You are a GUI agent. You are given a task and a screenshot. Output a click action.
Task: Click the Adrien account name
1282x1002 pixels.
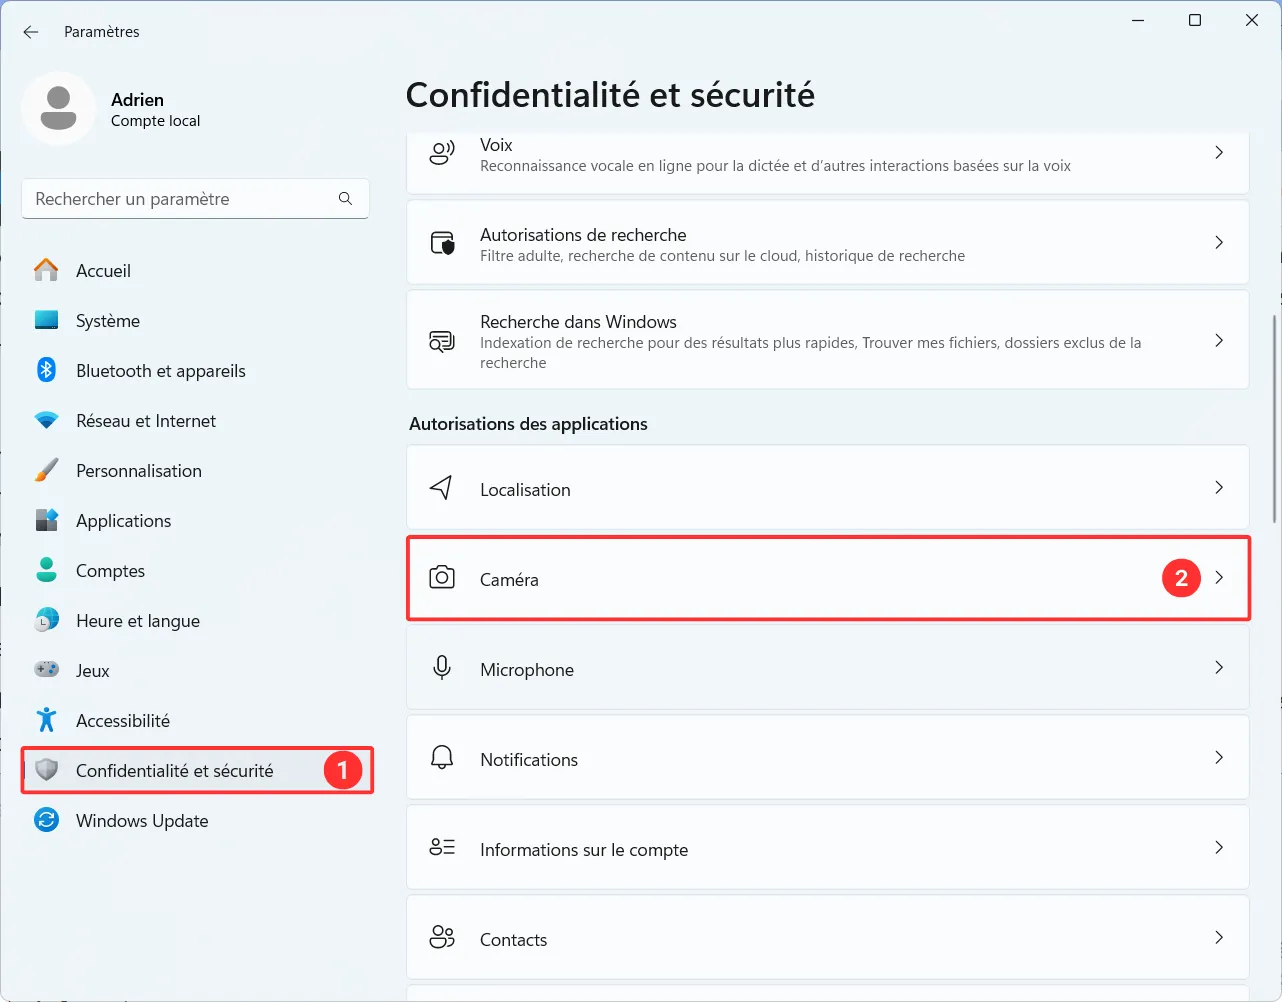coord(137,100)
